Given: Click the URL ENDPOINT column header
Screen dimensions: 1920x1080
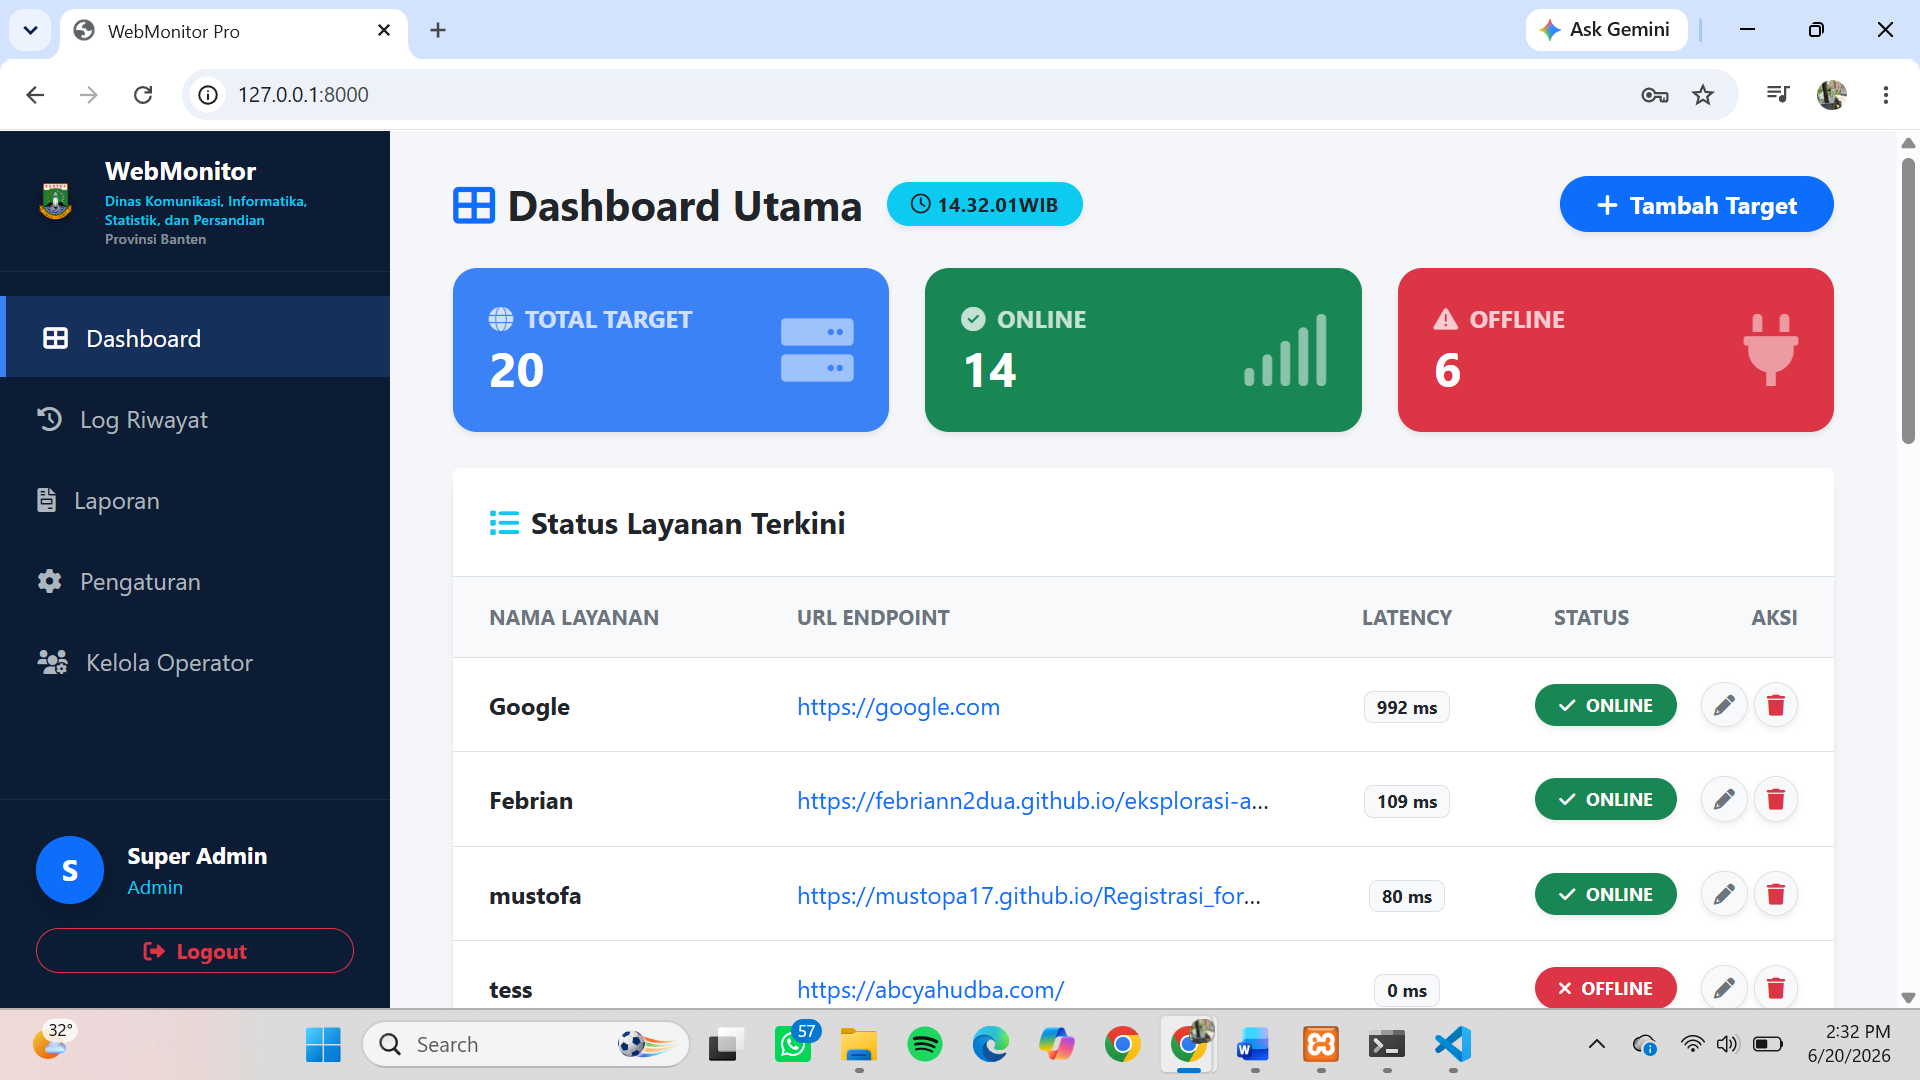Looking at the screenshot, I should click(x=873, y=618).
